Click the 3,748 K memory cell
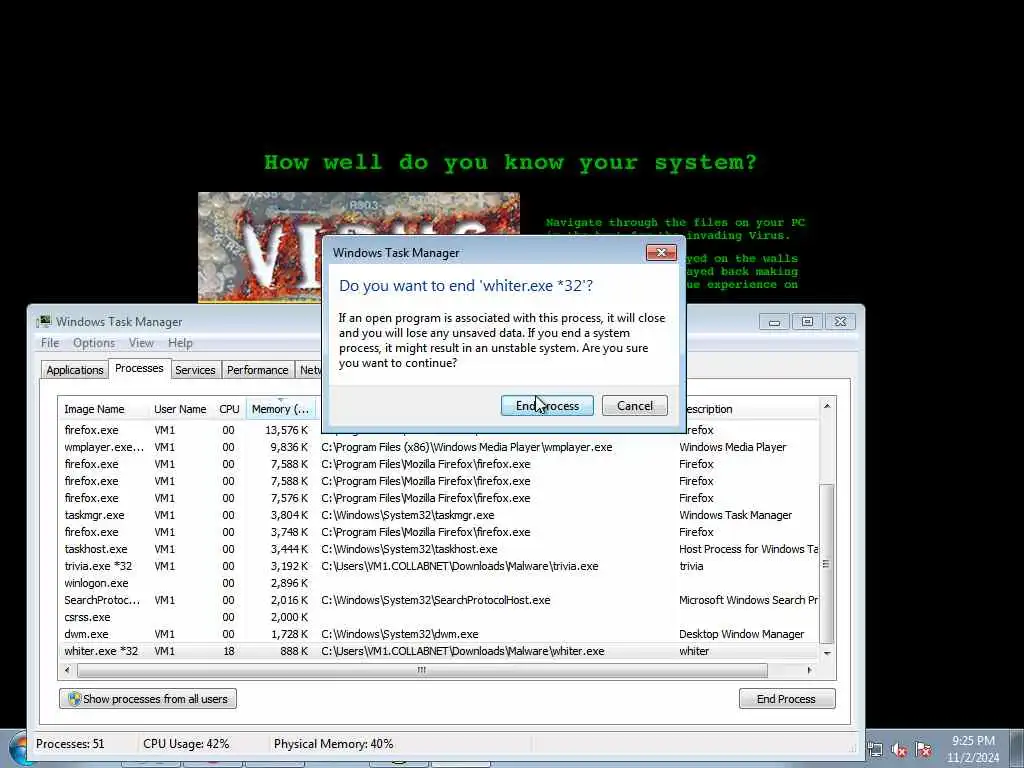The image size is (1024, 768). click(x=289, y=532)
